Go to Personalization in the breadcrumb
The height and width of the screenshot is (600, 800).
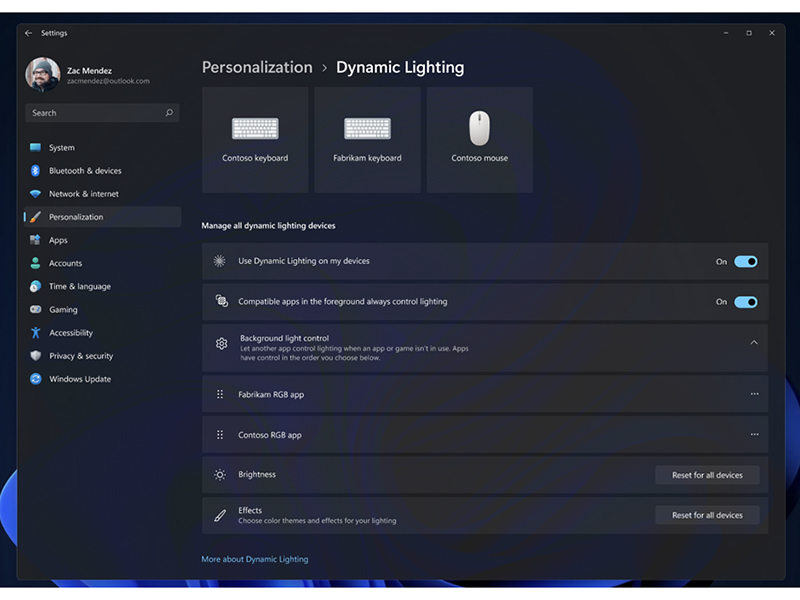point(256,67)
